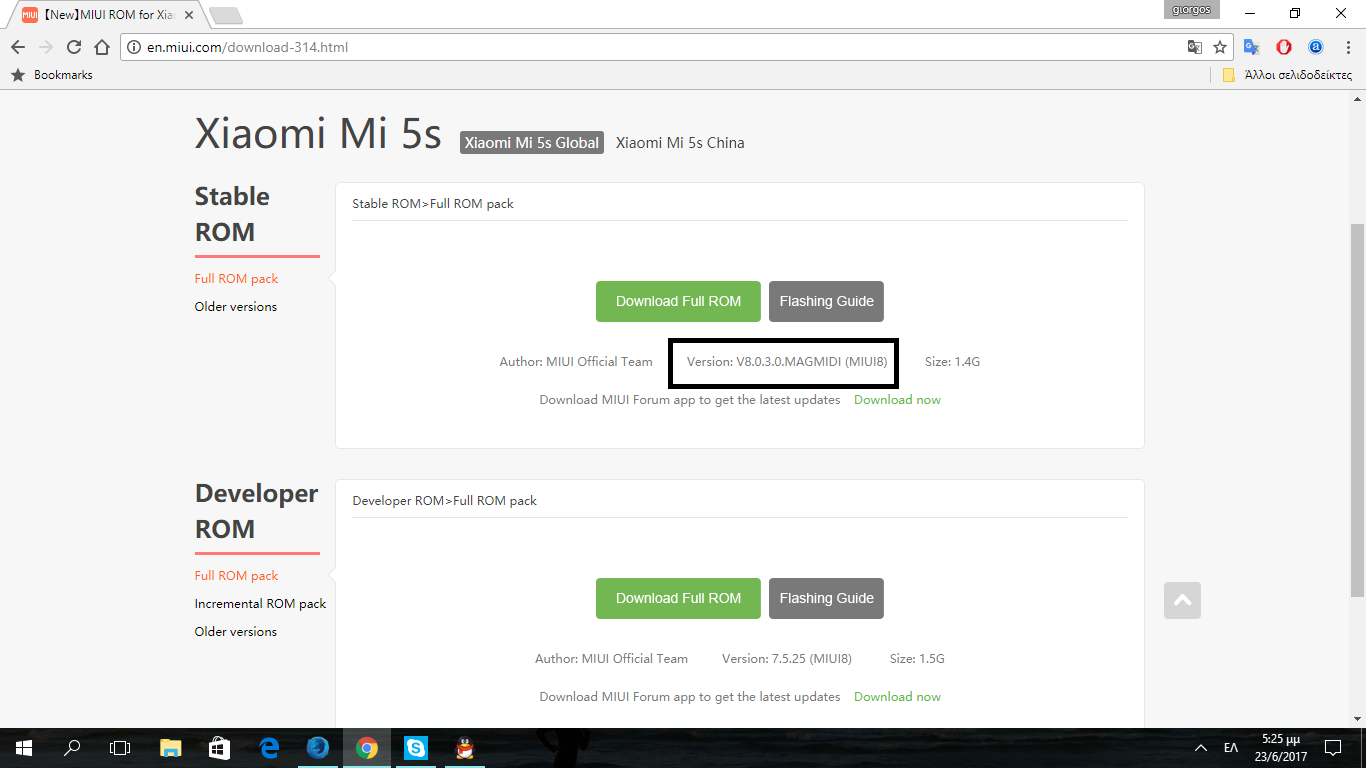Show hidden system tray icons

point(1201,748)
